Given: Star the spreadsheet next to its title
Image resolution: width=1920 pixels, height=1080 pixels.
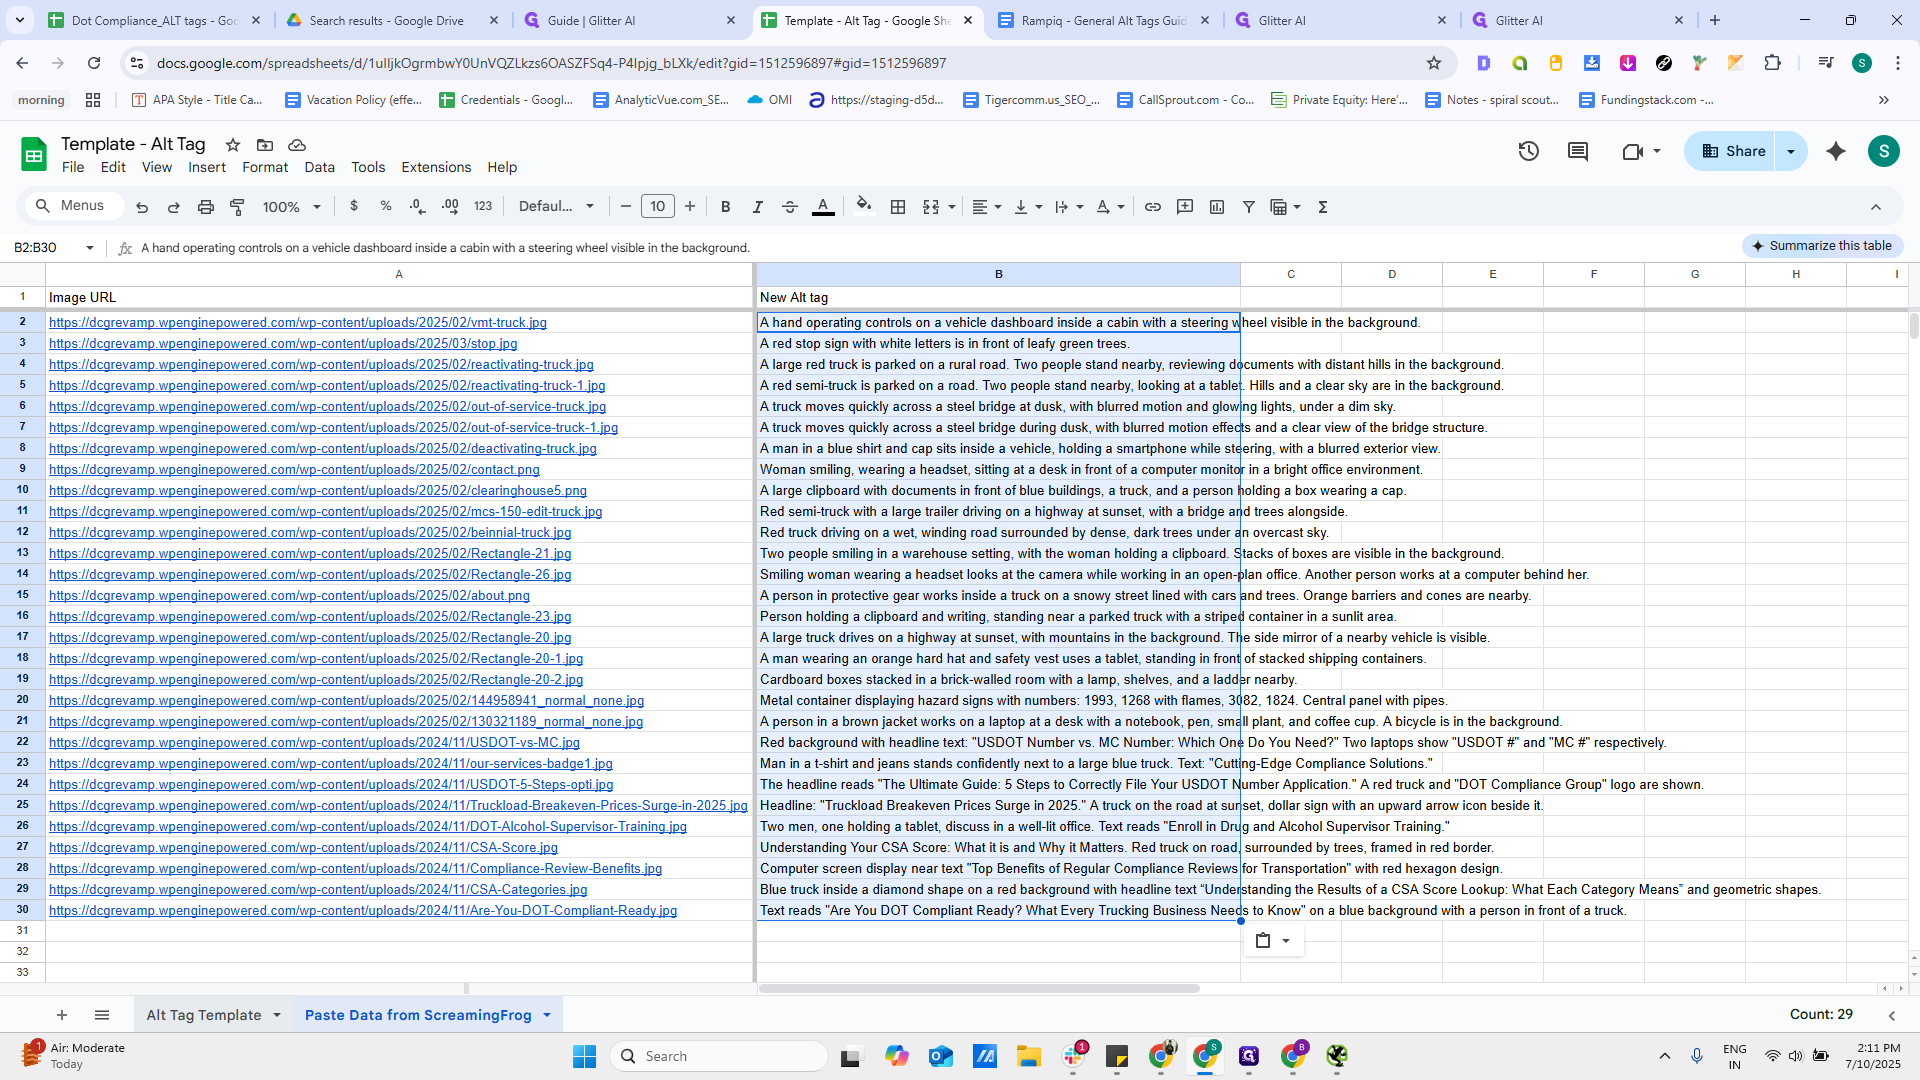Looking at the screenshot, I should tap(232, 145).
